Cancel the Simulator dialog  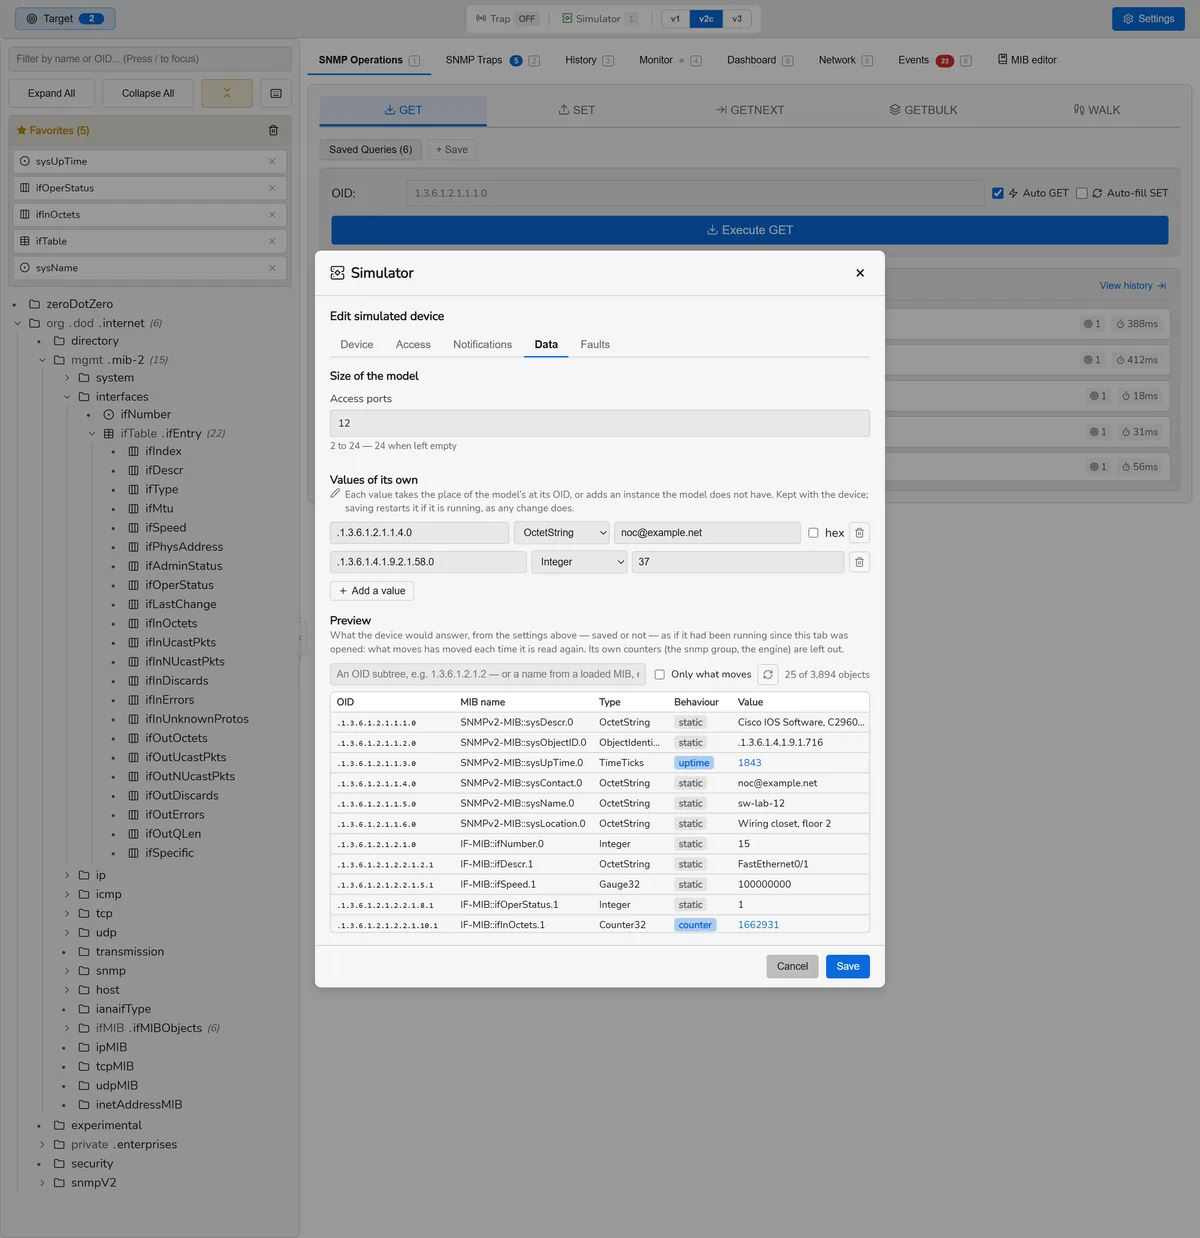coord(792,966)
